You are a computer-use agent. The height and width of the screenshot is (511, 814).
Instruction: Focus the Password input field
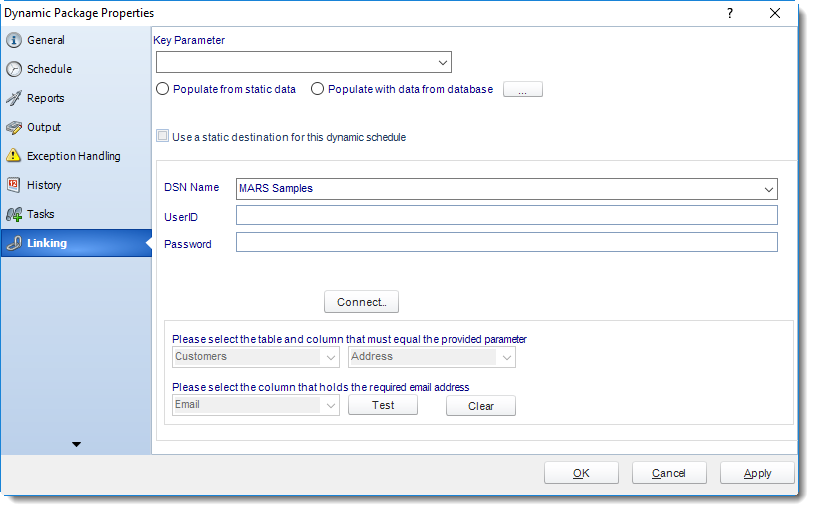(x=507, y=242)
